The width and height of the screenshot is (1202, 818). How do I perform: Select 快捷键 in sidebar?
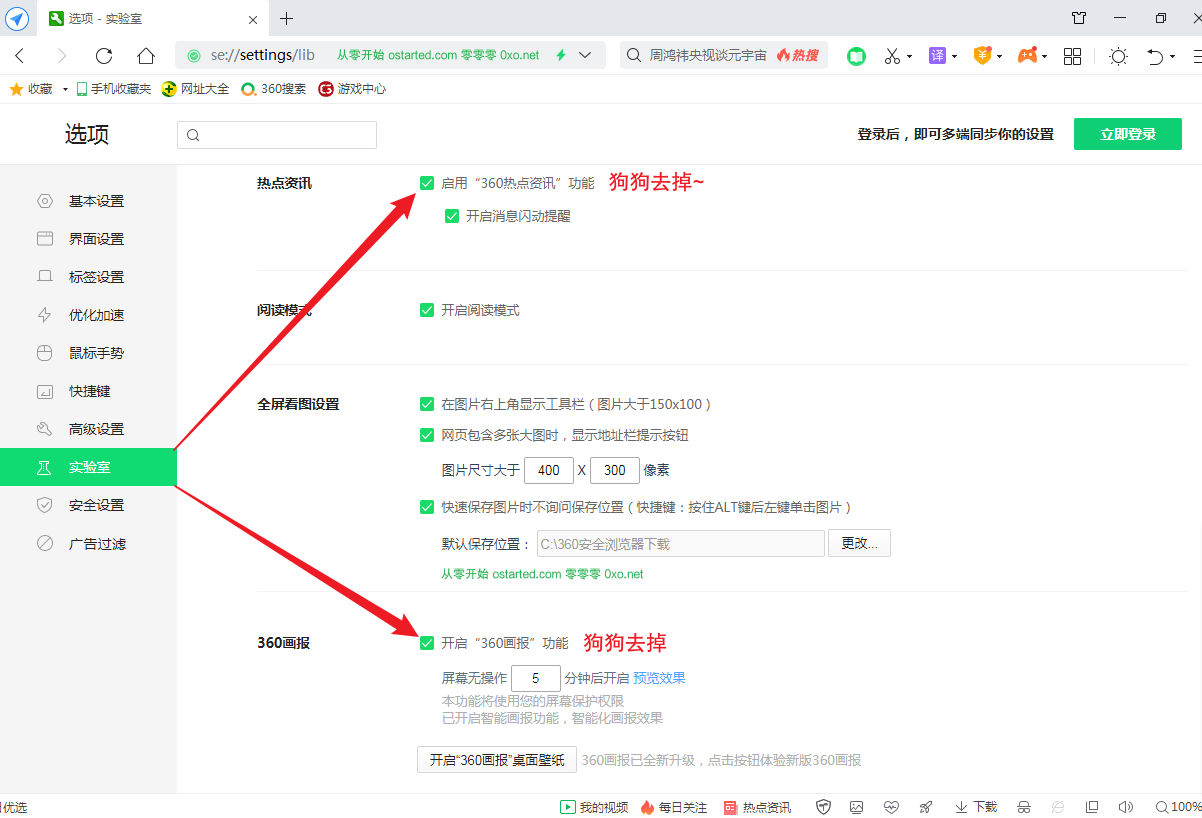point(88,391)
